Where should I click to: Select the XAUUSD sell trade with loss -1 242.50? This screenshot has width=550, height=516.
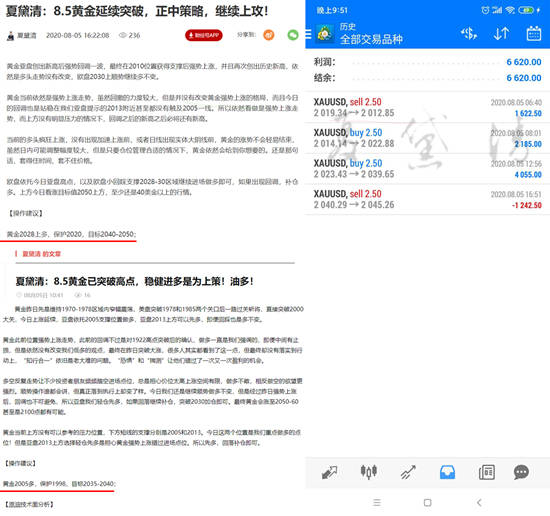coord(427,199)
